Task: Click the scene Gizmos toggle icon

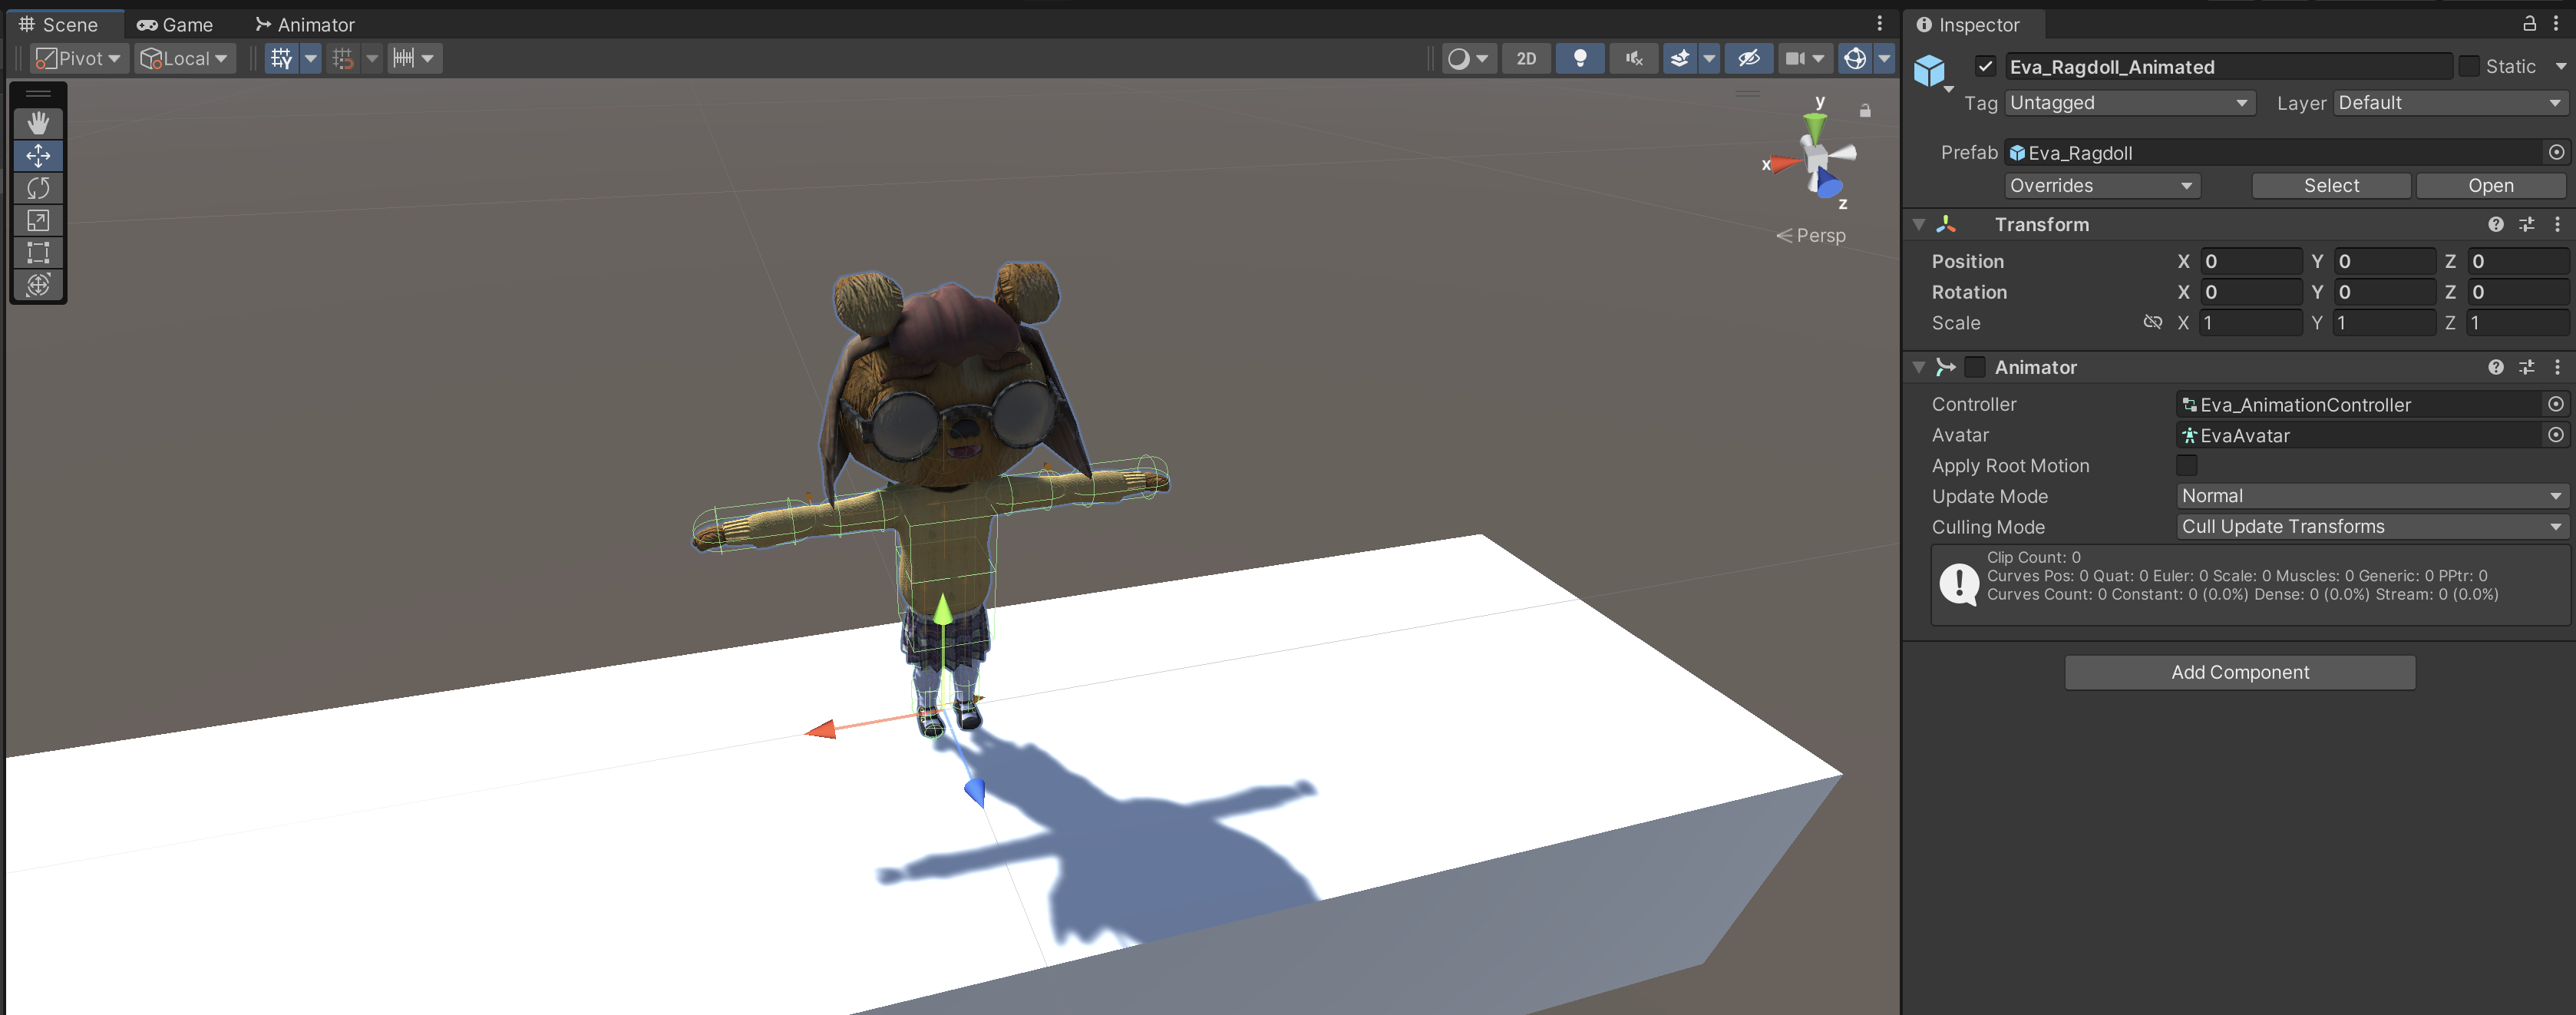Action: (1854, 58)
